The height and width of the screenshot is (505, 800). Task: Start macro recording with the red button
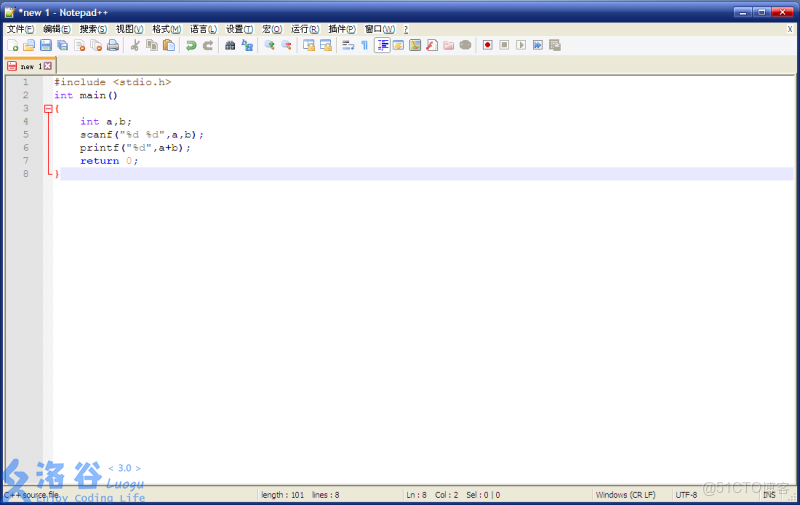(487, 45)
